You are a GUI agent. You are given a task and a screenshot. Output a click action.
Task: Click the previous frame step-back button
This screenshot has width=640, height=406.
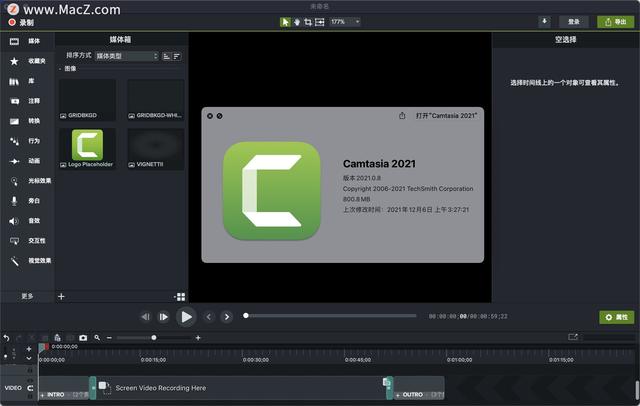point(145,317)
